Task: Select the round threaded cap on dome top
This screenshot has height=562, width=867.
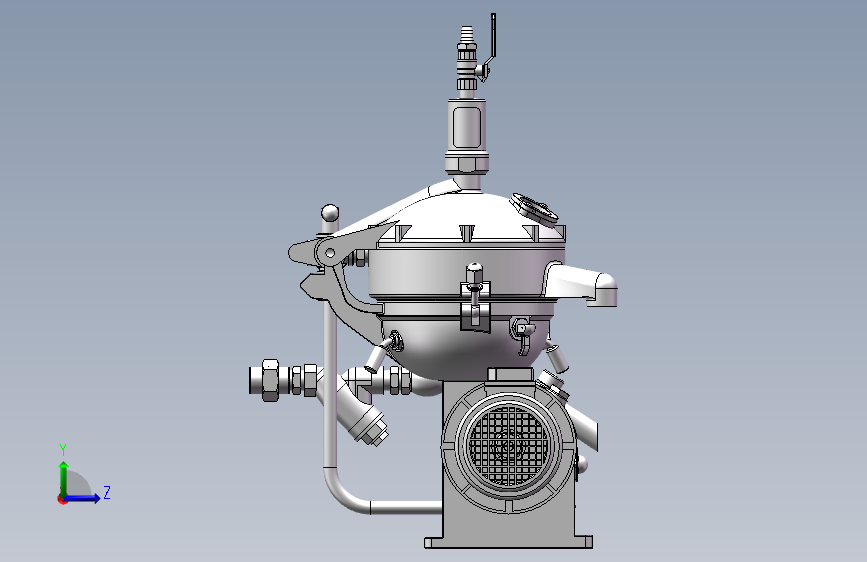Action: click(534, 207)
